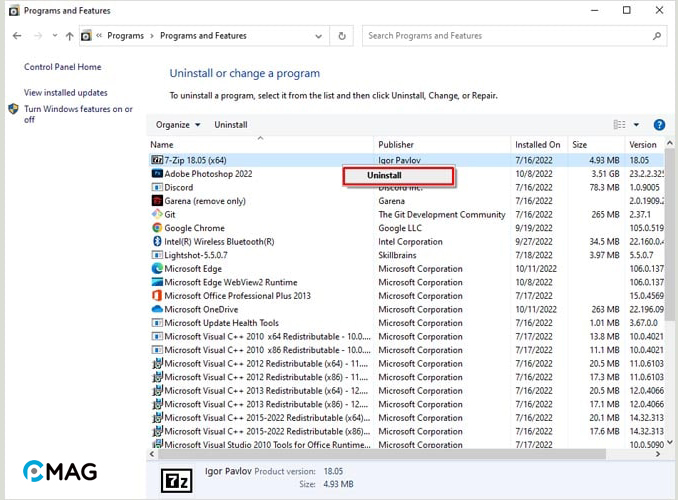The width and height of the screenshot is (678, 500).
Task: Select the Microsoft OneDrive entry
Action: 201,309
